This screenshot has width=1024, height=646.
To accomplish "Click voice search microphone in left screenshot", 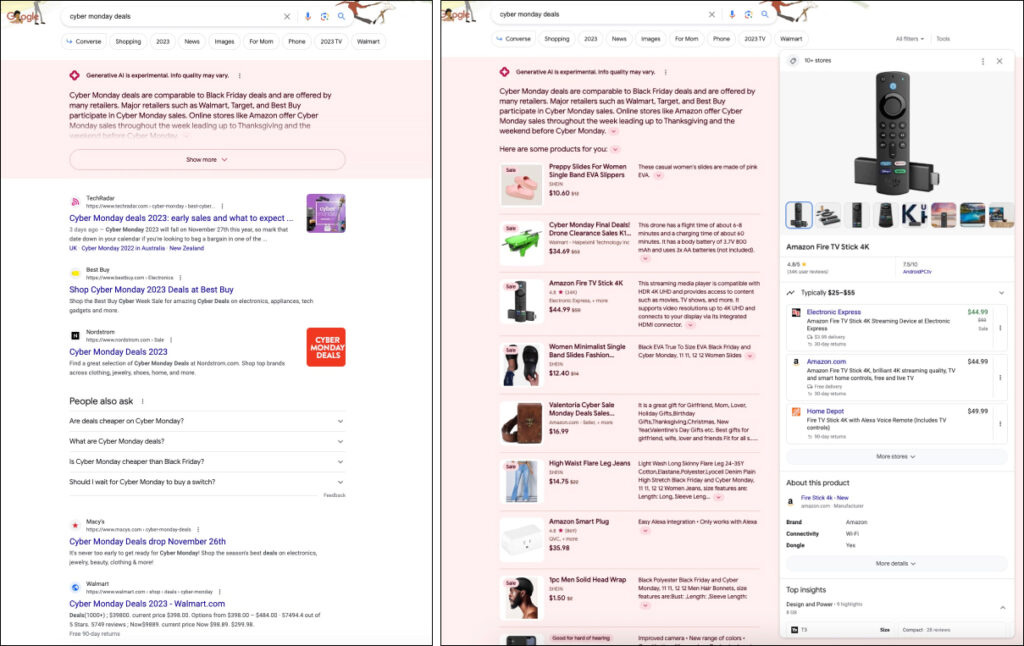I will coord(308,16).
